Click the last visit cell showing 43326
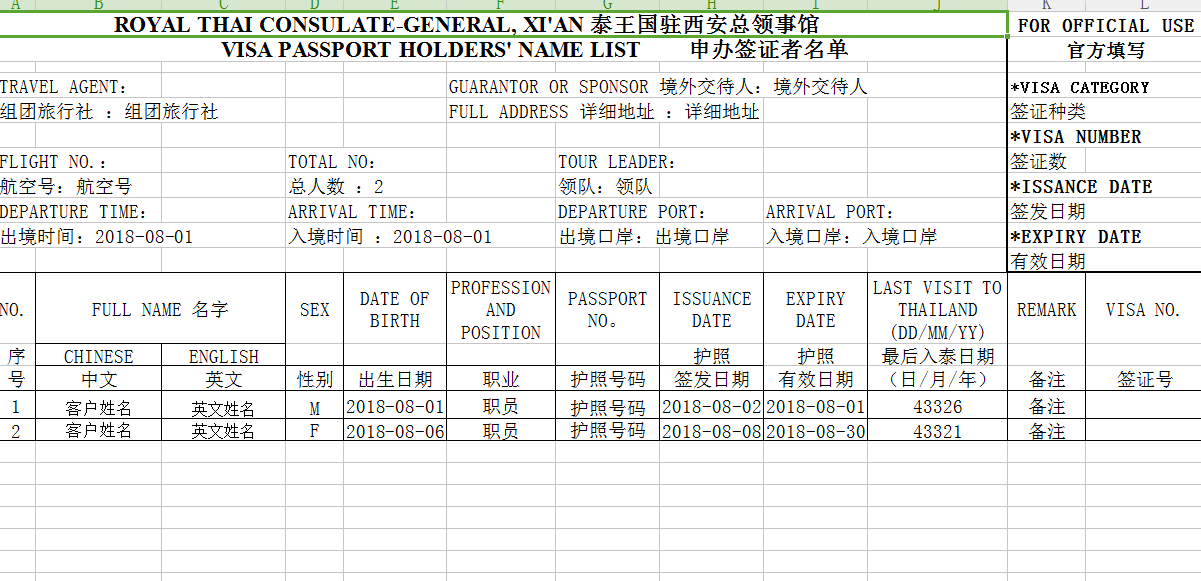 click(x=937, y=408)
